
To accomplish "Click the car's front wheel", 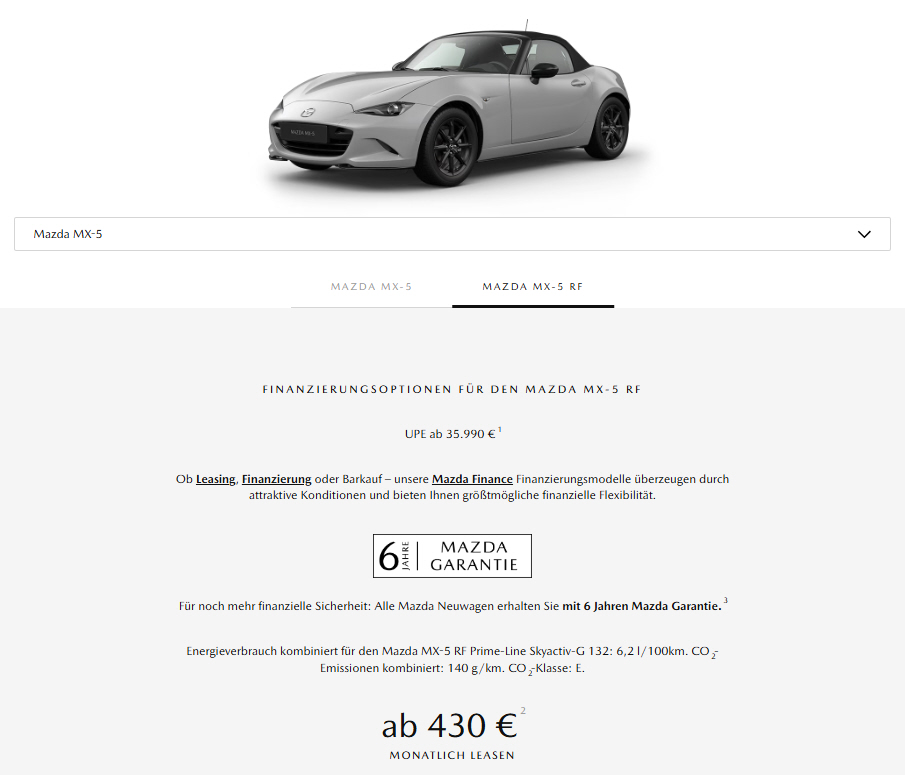I will point(450,145).
